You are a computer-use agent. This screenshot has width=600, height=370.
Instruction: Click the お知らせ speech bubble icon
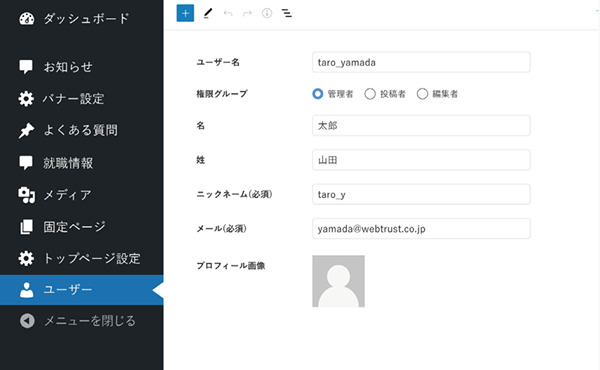tap(26, 67)
